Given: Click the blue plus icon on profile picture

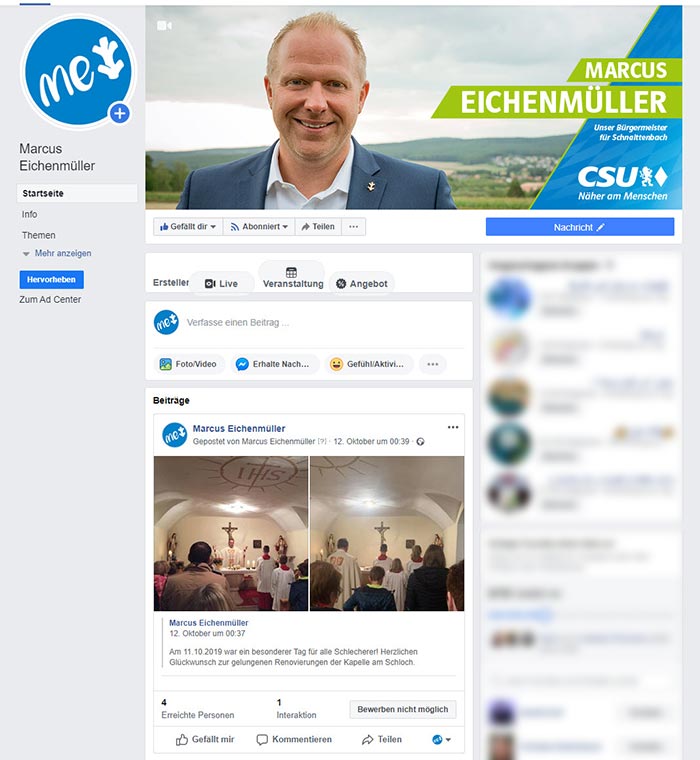Looking at the screenshot, I should [120, 114].
